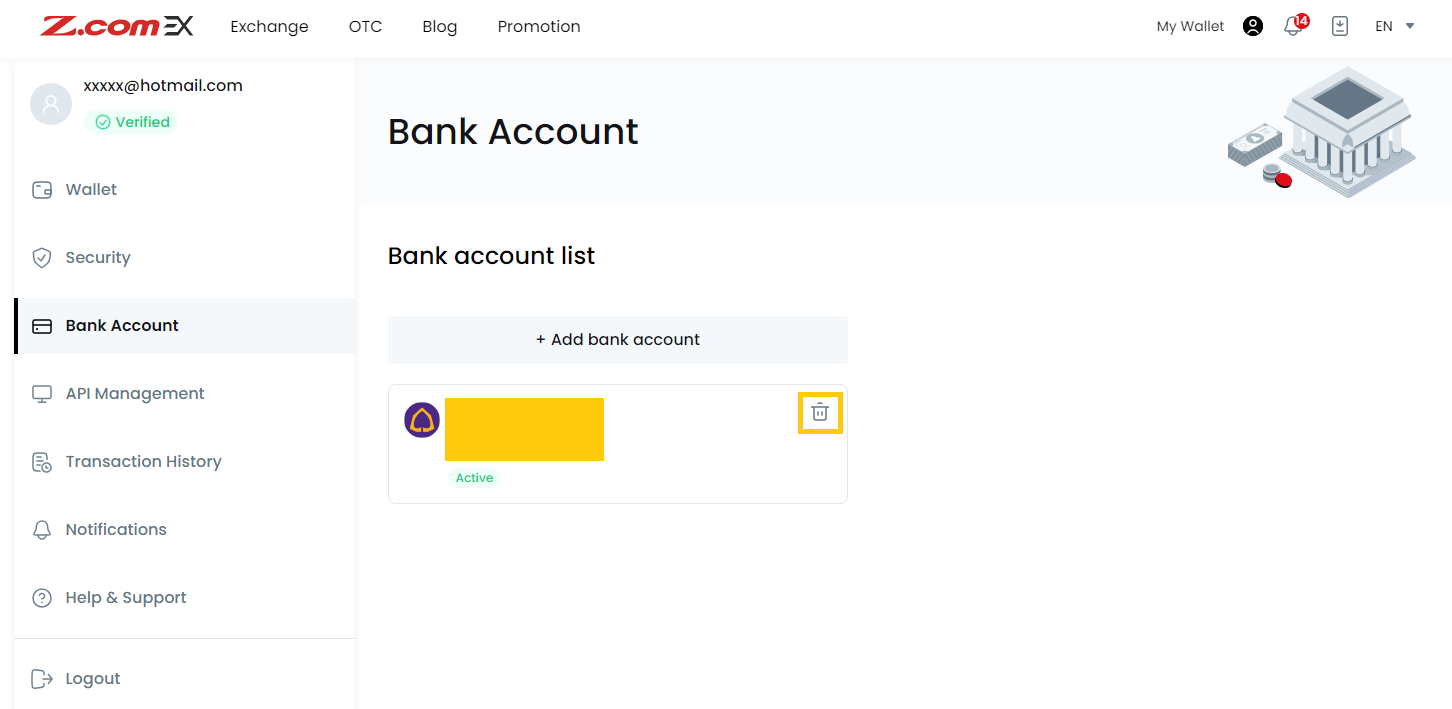Viewport: 1452px width, 709px height.
Task: Switch to the Exchange menu item
Action: [269, 26]
